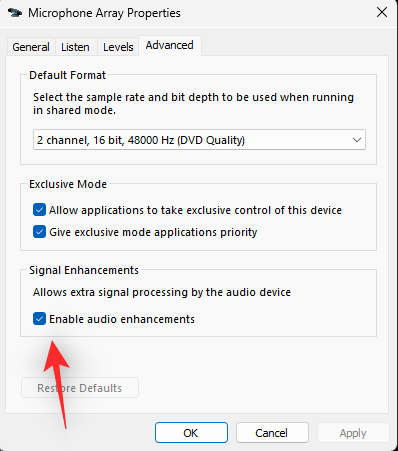398x451 pixels.
Task: Click the microphone icon in title bar
Action: point(15,13)
